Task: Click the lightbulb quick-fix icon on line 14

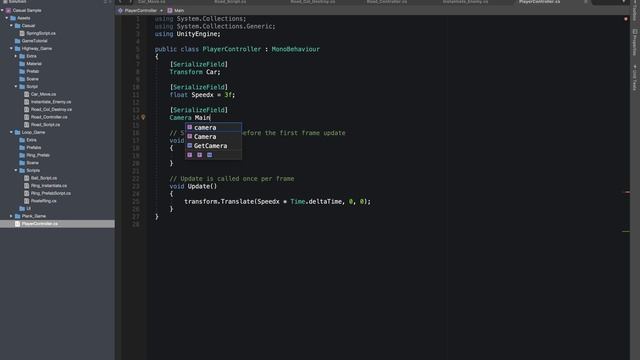Action: point(143,118)
